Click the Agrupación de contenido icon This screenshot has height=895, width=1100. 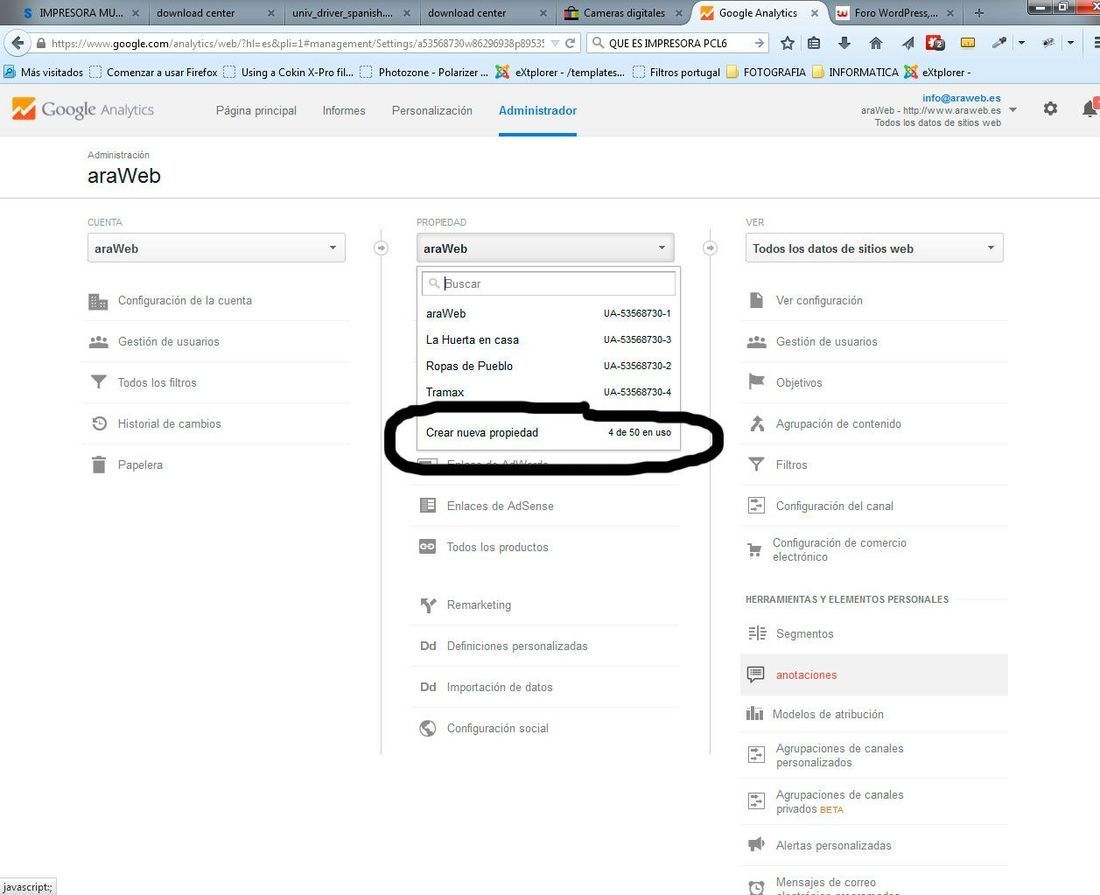[757, 424]
